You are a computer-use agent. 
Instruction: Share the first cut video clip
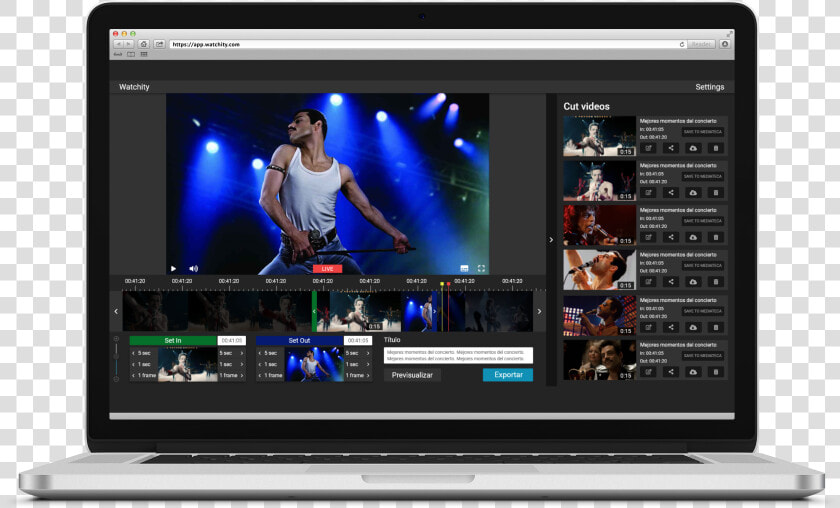click(x=671, y=148)
